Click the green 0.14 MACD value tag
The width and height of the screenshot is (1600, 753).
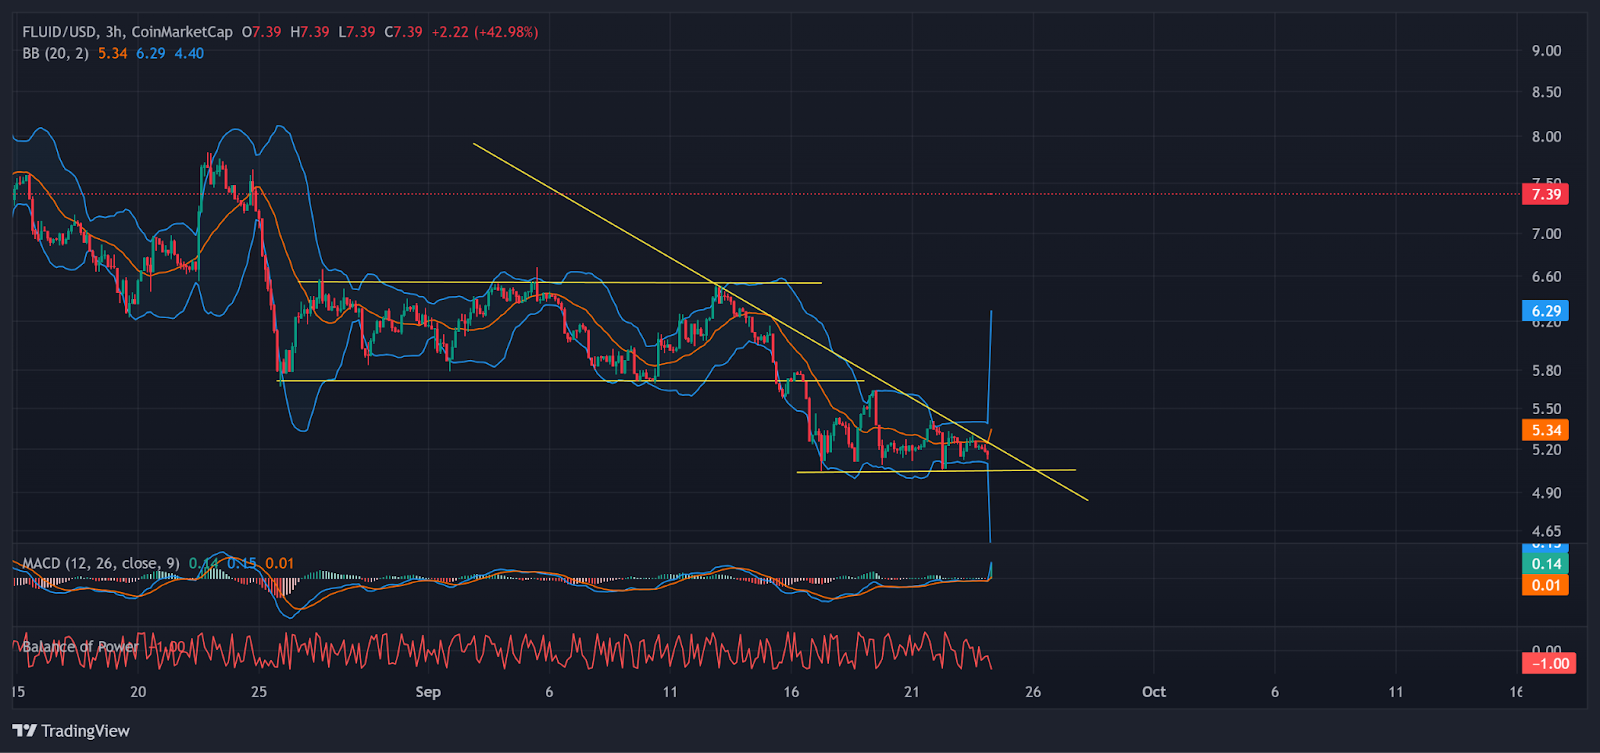tap(1545, 564)
